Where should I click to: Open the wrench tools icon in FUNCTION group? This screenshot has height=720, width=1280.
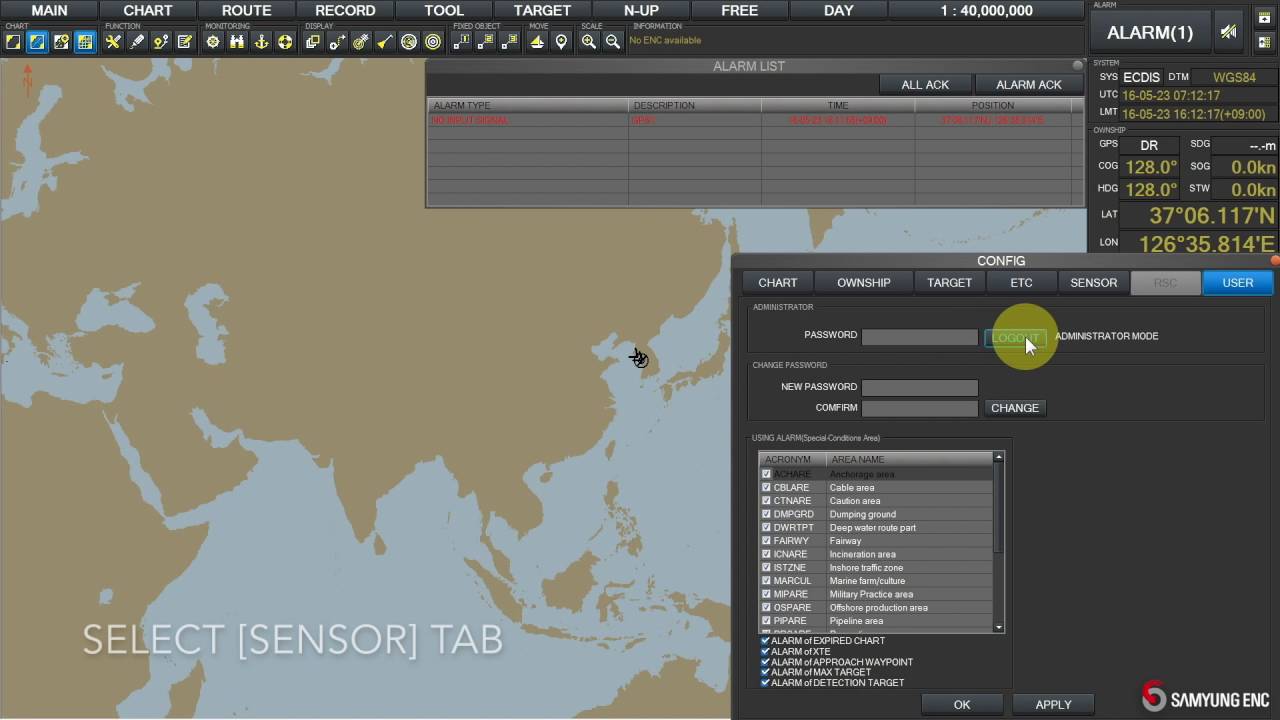(113, 42)
